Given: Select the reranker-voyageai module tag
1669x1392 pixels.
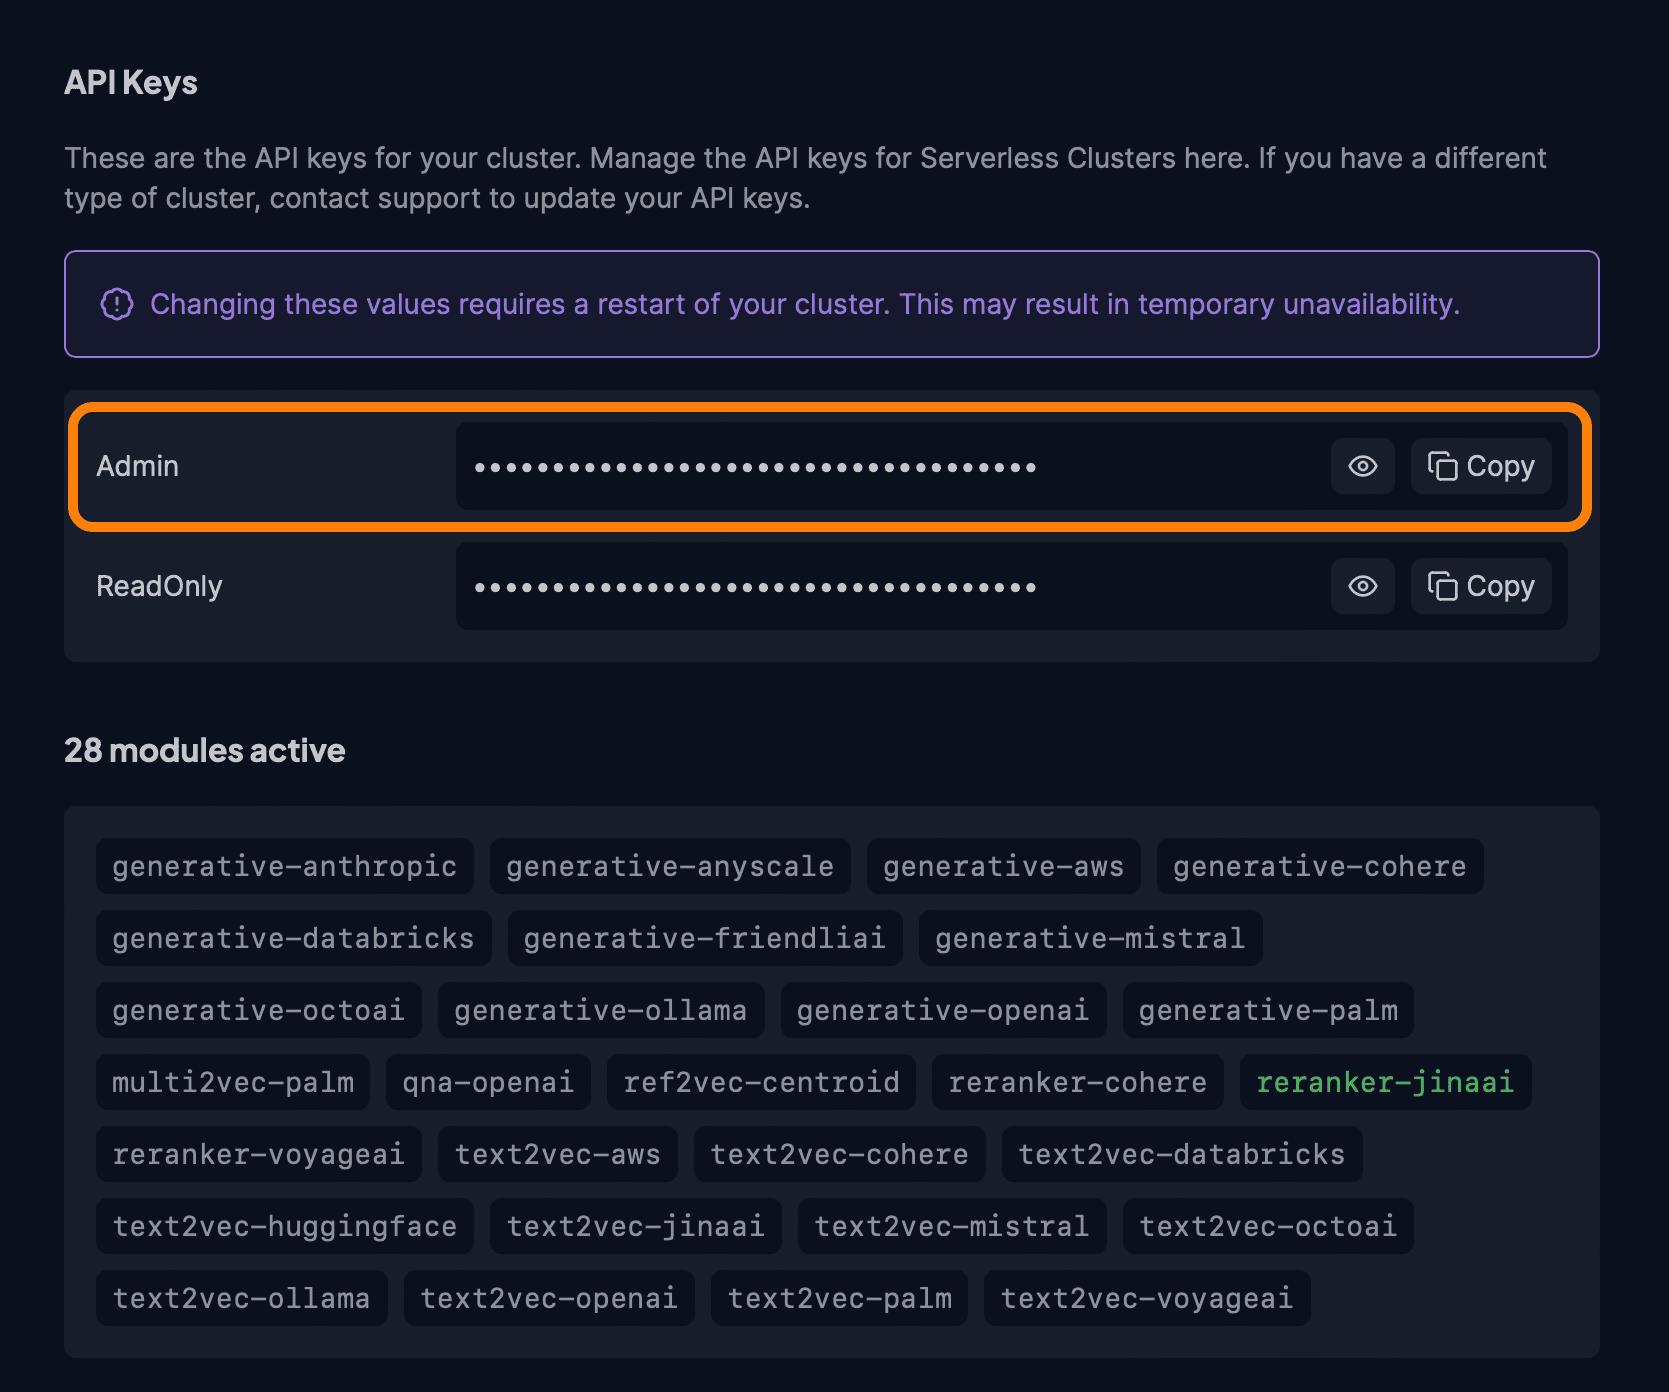Looking at the screenshot, I should pos(259,1154).
